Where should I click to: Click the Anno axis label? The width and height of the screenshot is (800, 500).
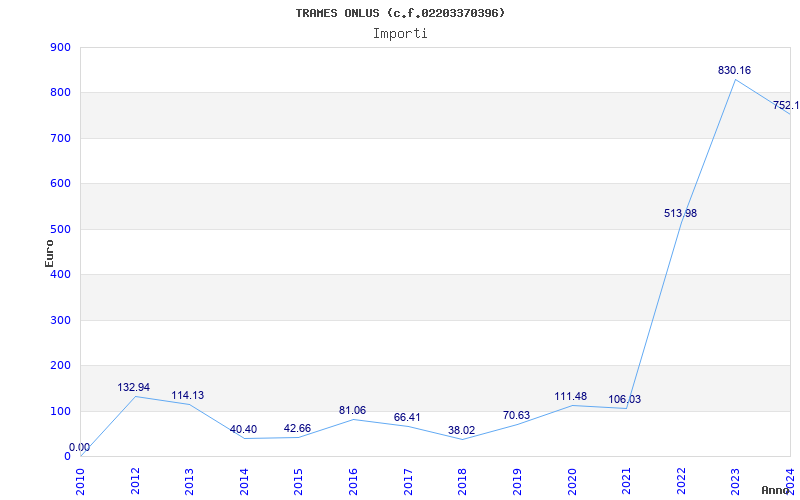tap(776, 490)
